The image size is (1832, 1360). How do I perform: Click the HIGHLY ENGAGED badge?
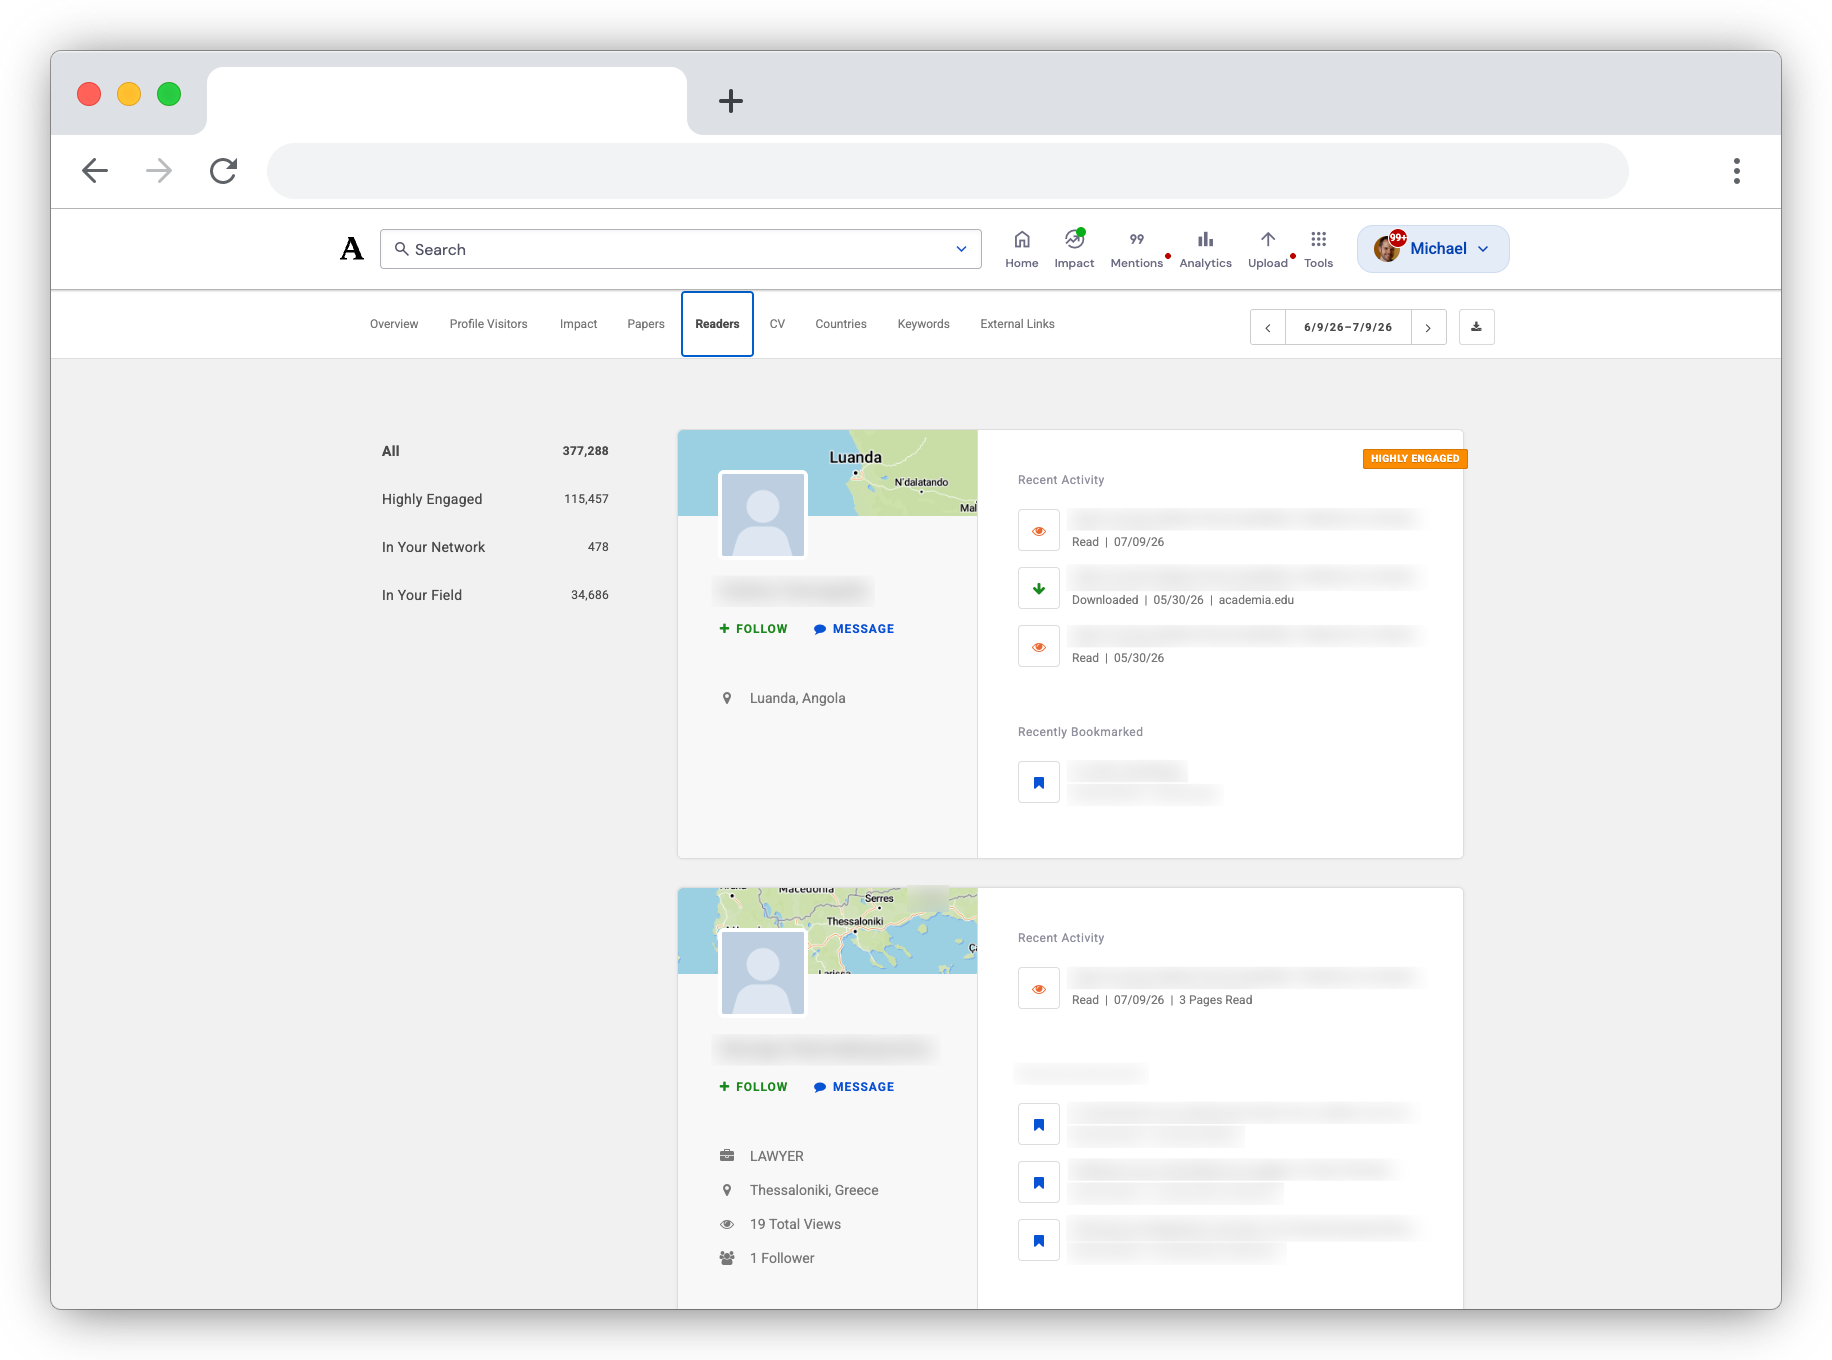pyautogui.click(x=1415, y=459)
